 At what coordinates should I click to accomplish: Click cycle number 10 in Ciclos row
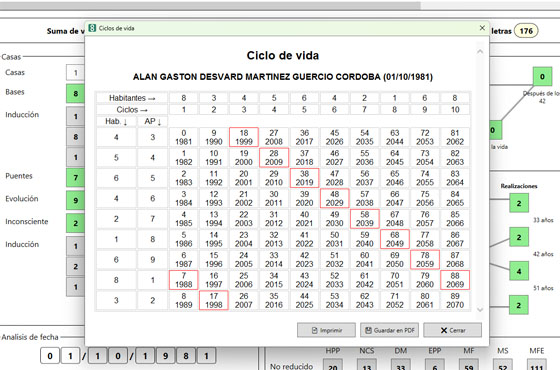[455, 110]
